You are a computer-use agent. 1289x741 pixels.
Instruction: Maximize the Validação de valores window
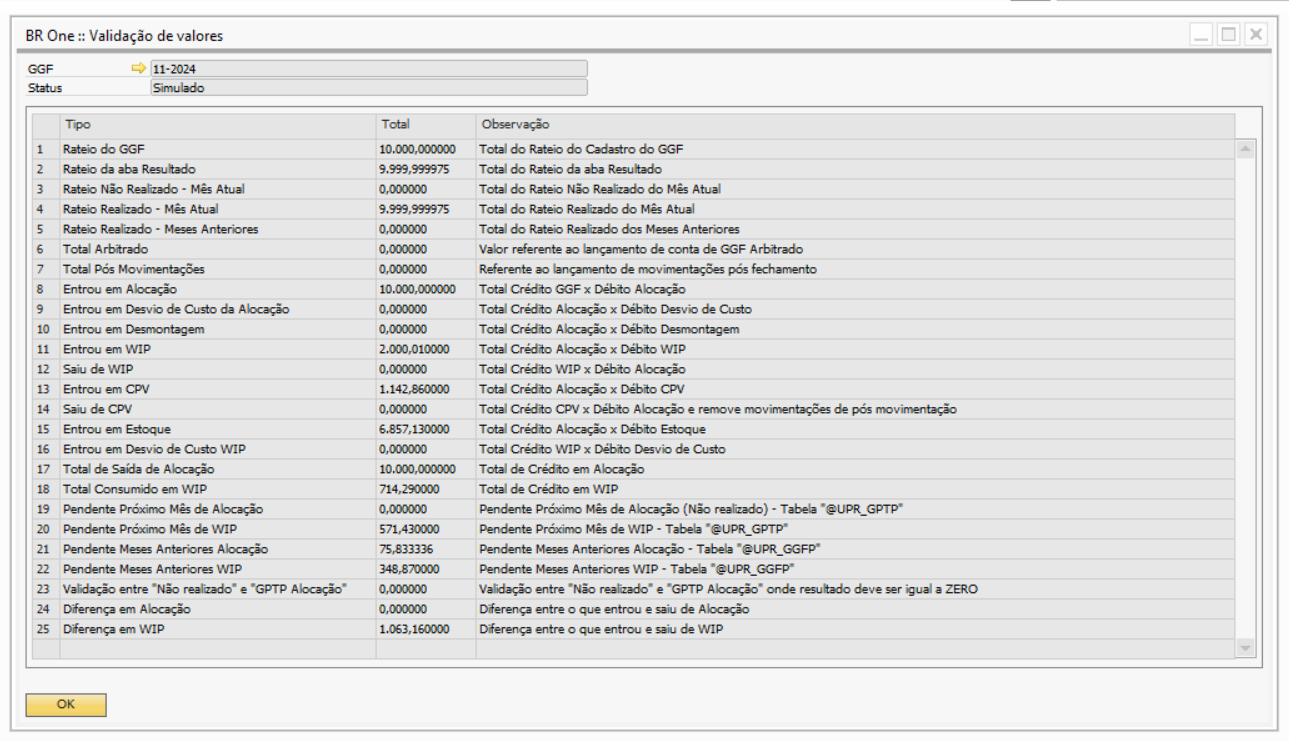coord(1228,34)
